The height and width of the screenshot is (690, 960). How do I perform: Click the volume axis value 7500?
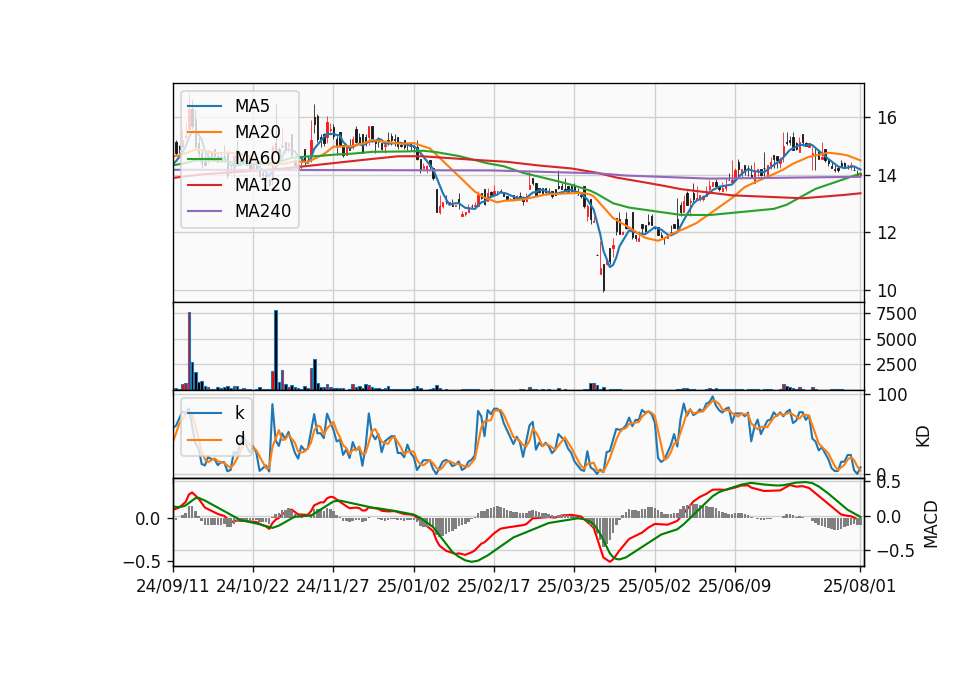(x=897, y=314)
